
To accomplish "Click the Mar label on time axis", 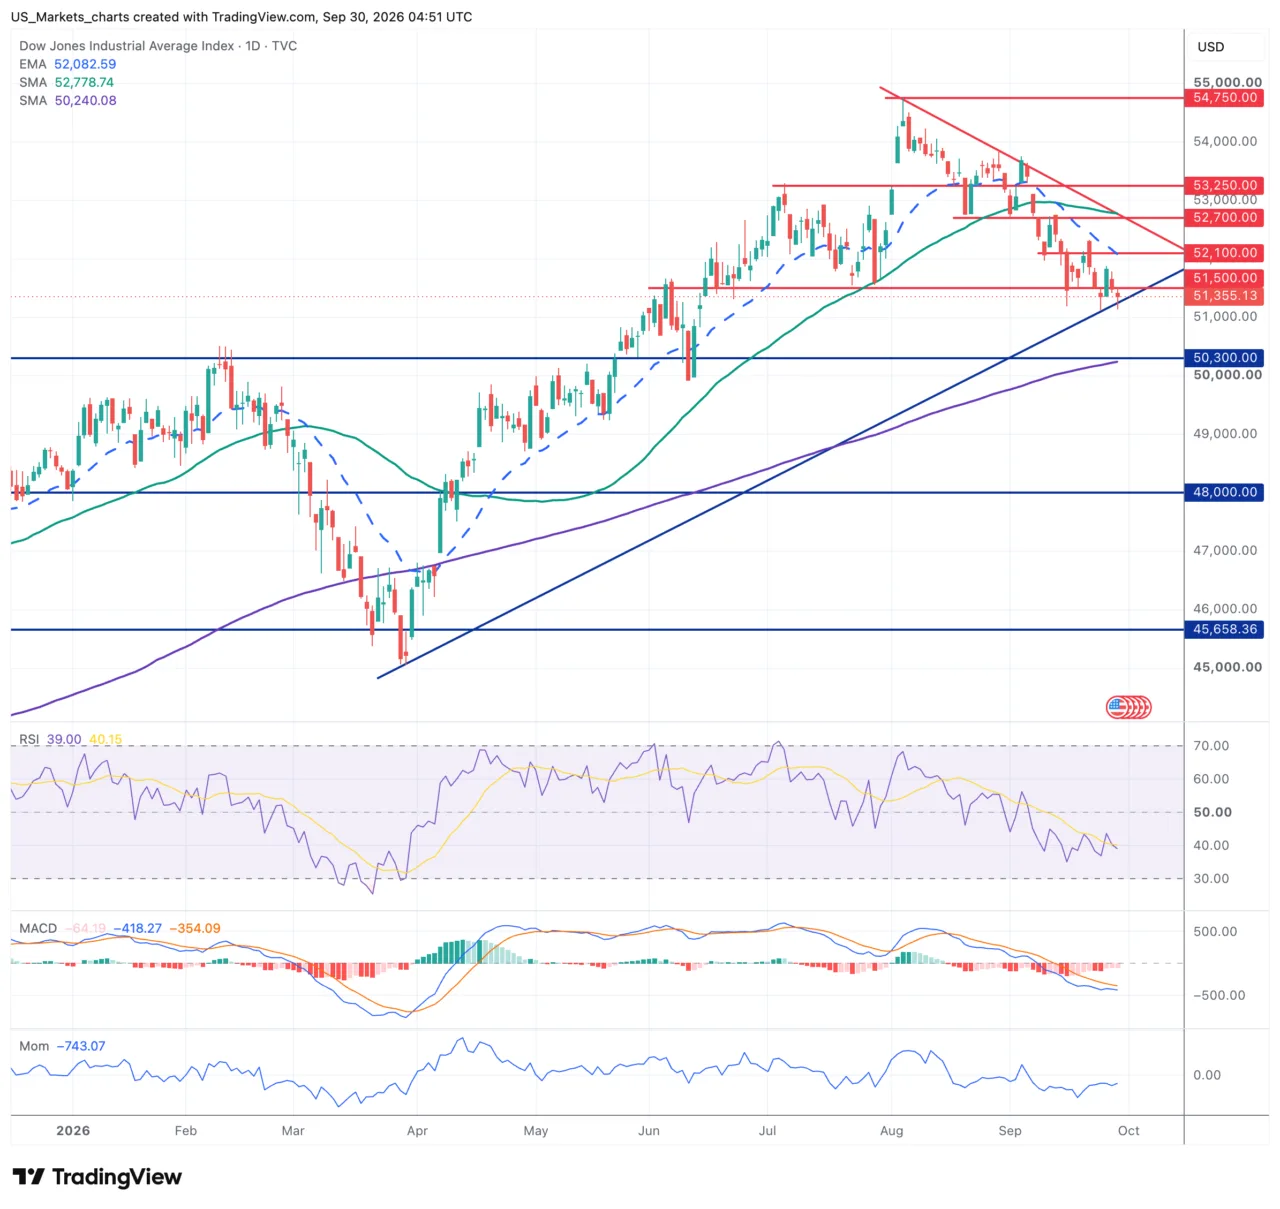I will click(x=293, y=1130).
